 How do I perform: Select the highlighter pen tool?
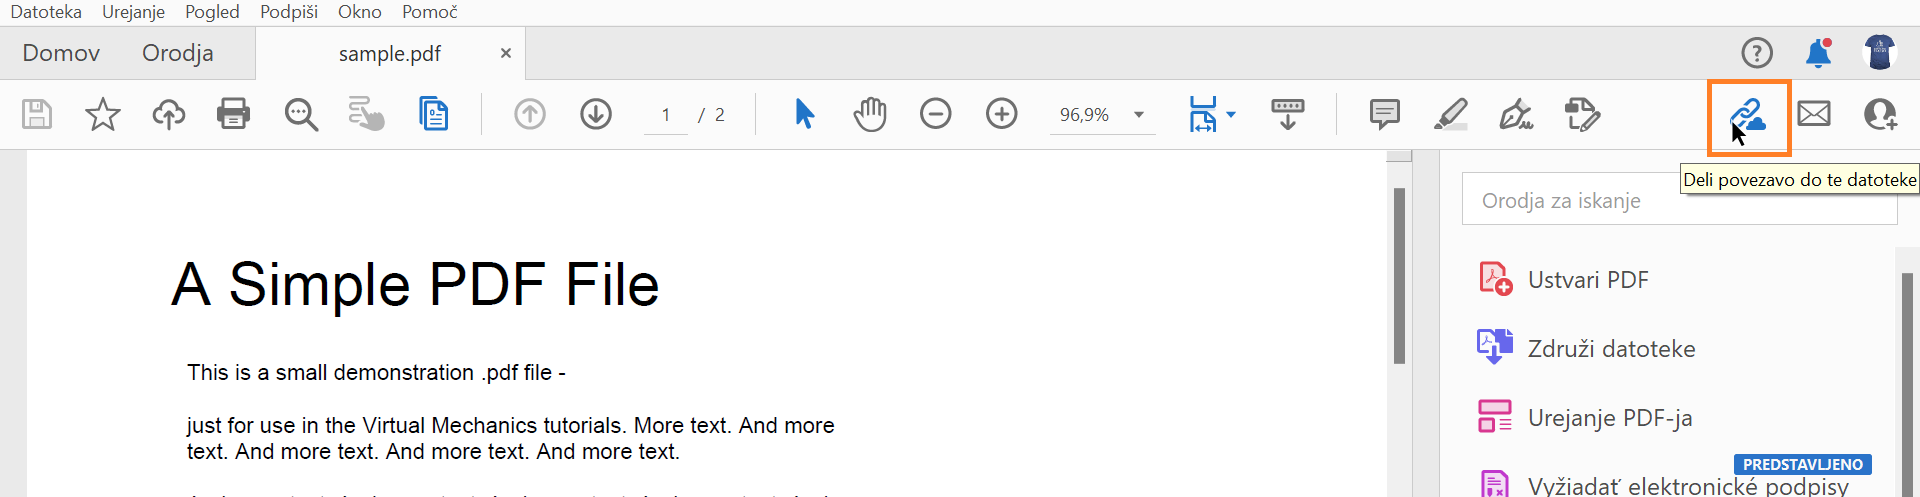pyautogui.click(x=1450, y=114)
